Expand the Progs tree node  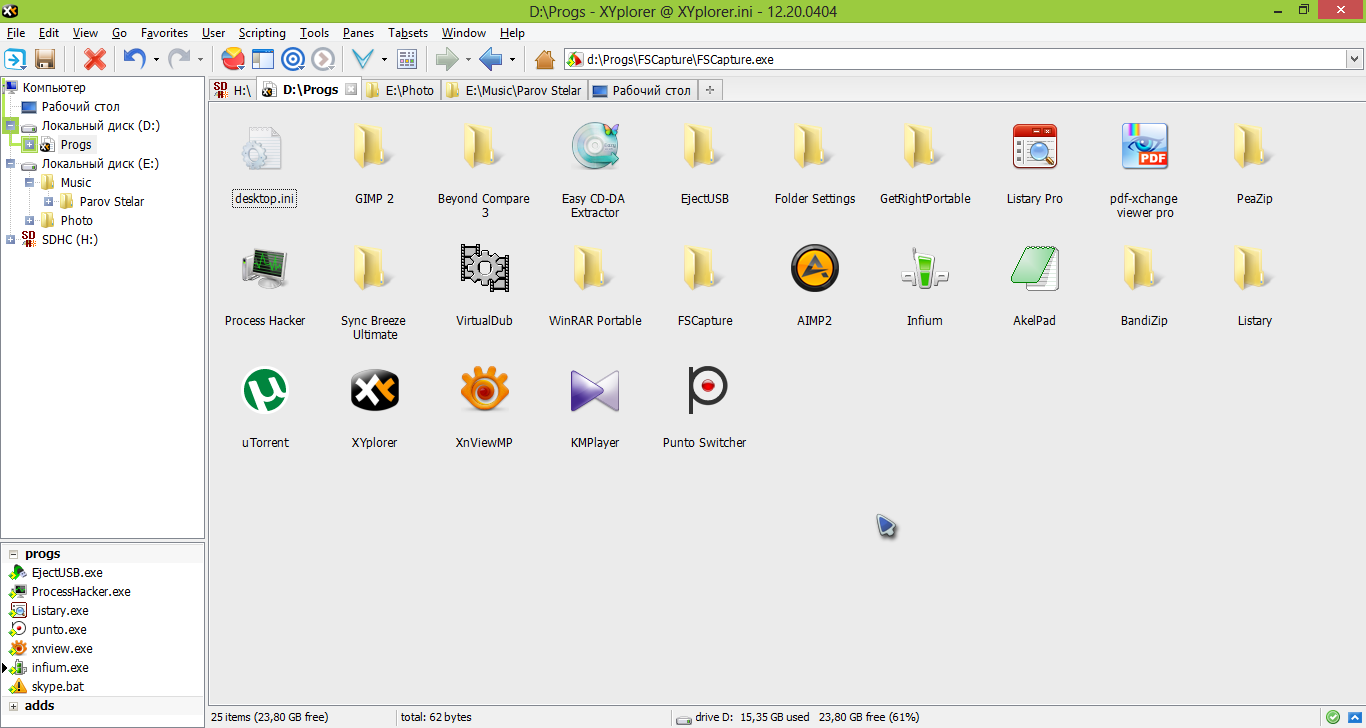click(x=30, y=145)
